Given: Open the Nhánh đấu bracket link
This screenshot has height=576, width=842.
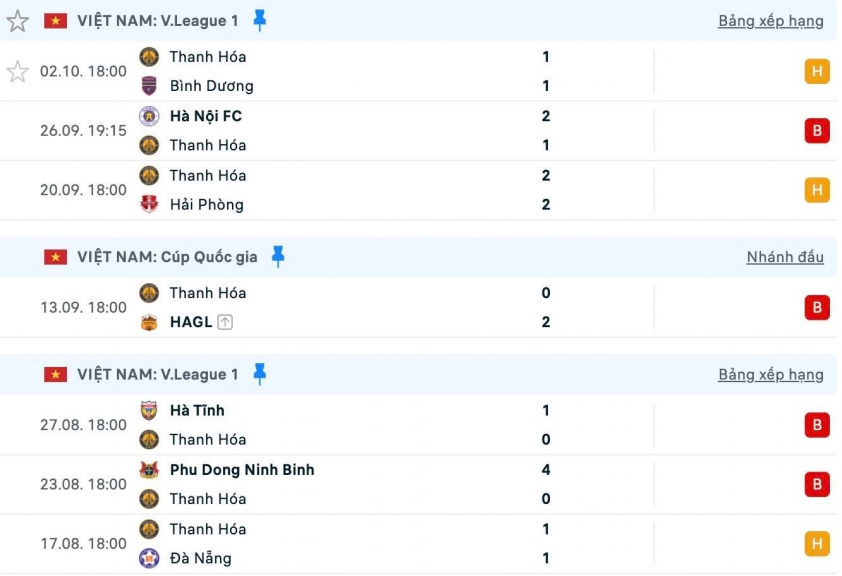Looking at the screenshot, I should [784, 257].
